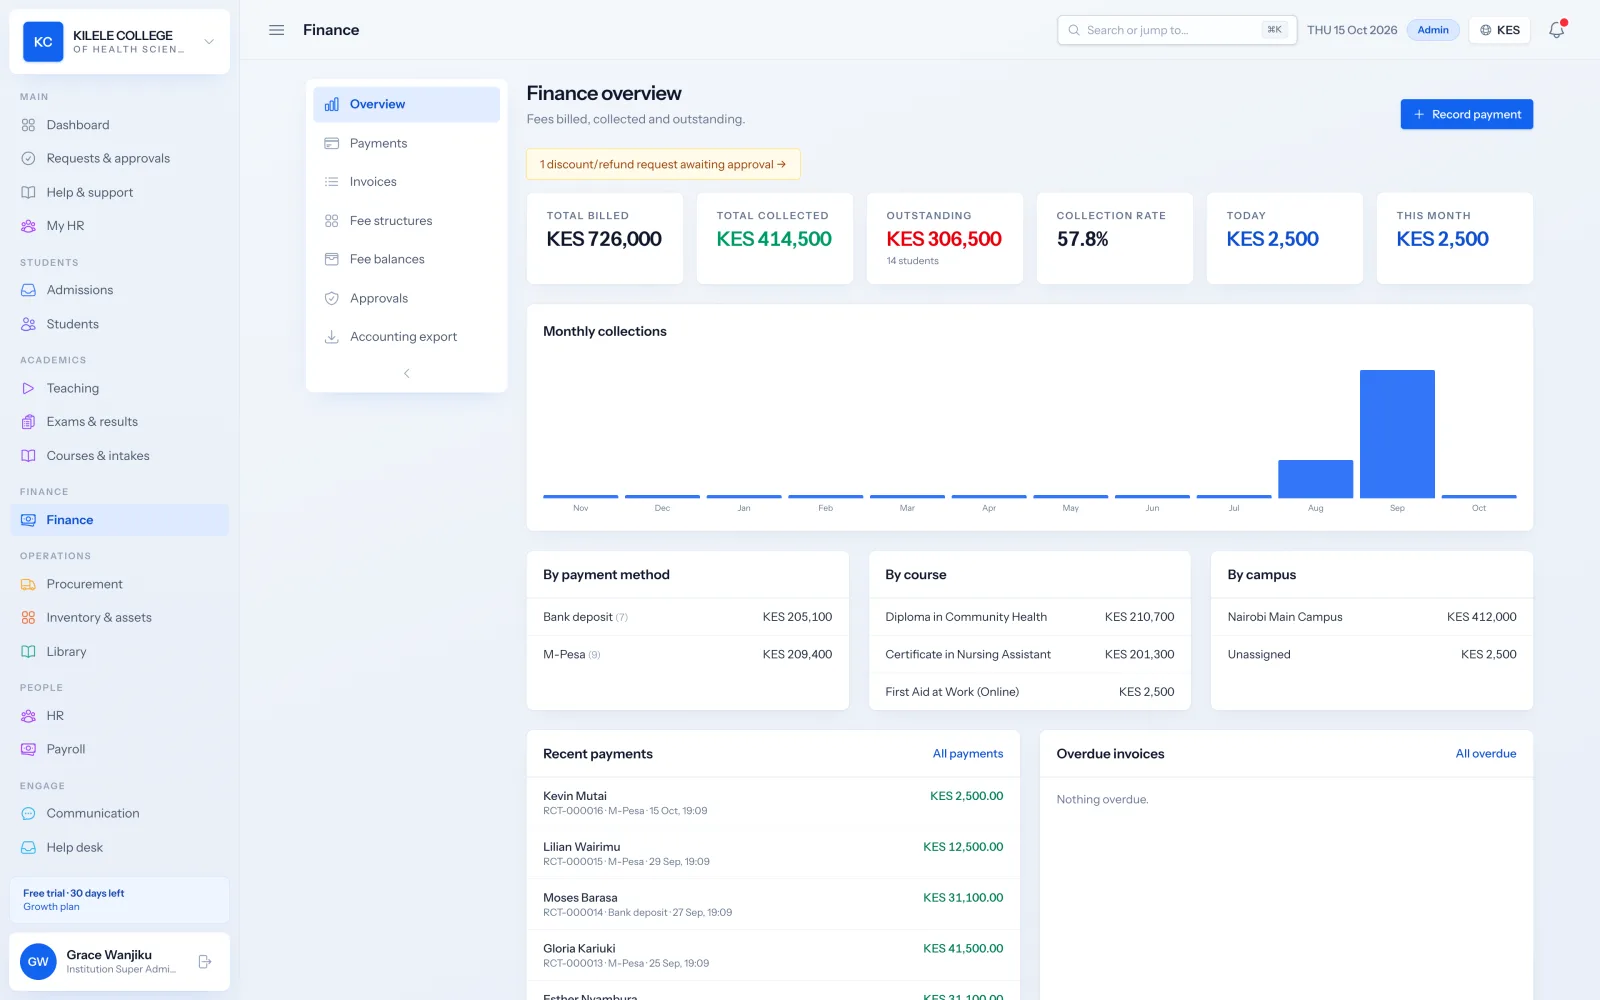1600x1000 pixels.
Task: Open Admissions section
Action: coord(120,290)
